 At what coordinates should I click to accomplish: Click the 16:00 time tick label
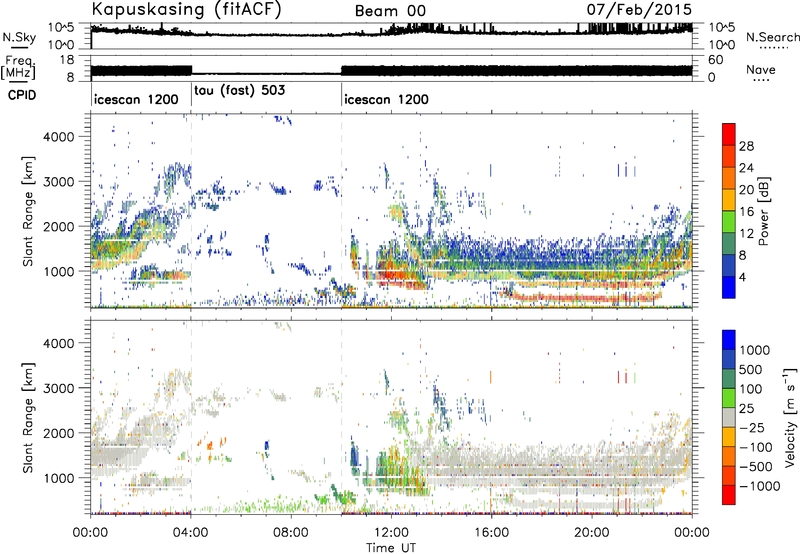pos(491,533)
